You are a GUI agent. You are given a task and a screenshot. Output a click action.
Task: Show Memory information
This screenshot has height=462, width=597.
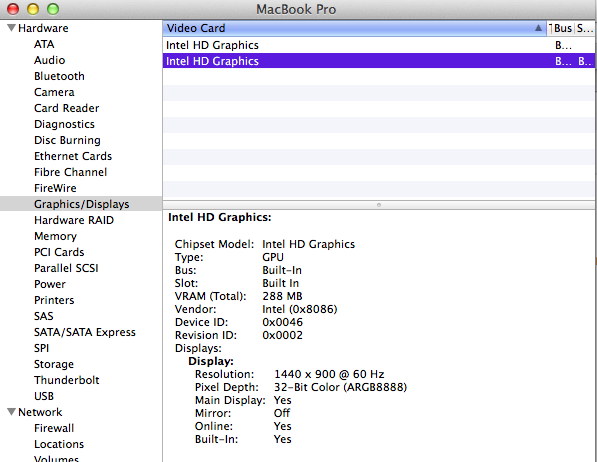tap(56, 236)
